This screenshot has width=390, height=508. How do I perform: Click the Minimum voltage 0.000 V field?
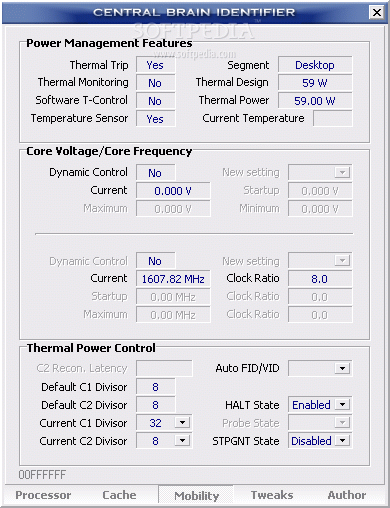pos(320,209)
